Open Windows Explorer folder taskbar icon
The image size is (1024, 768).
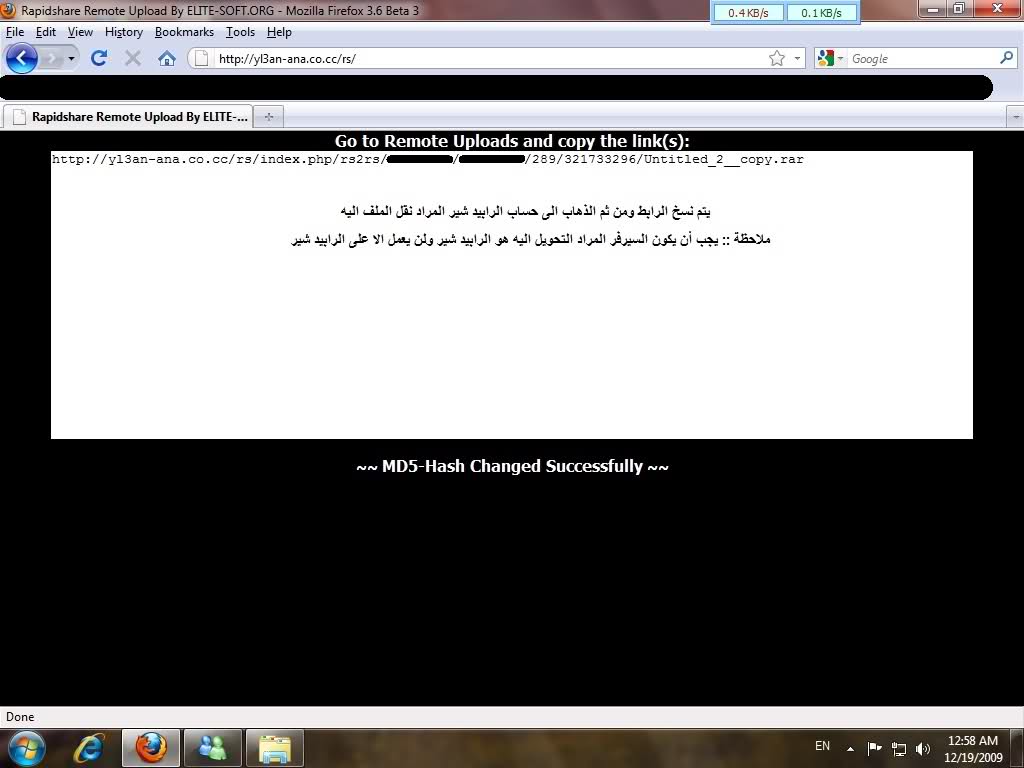(275, 748)
